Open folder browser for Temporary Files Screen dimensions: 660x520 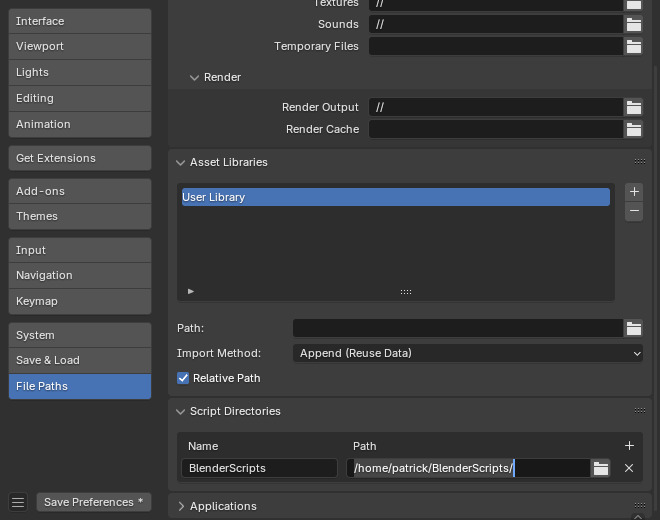point(633,46)
